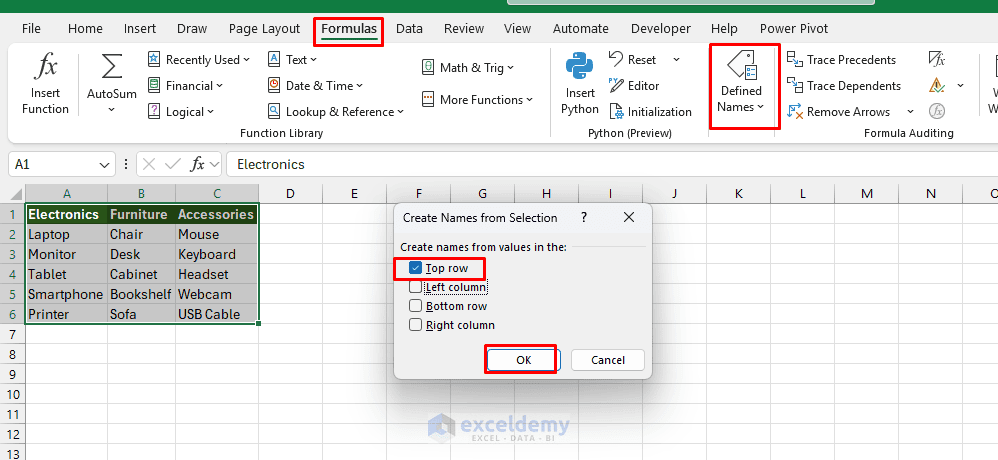The image size is (998, 460).
Task: Click the Evaluate Formula icon
Action: (936, 111)
